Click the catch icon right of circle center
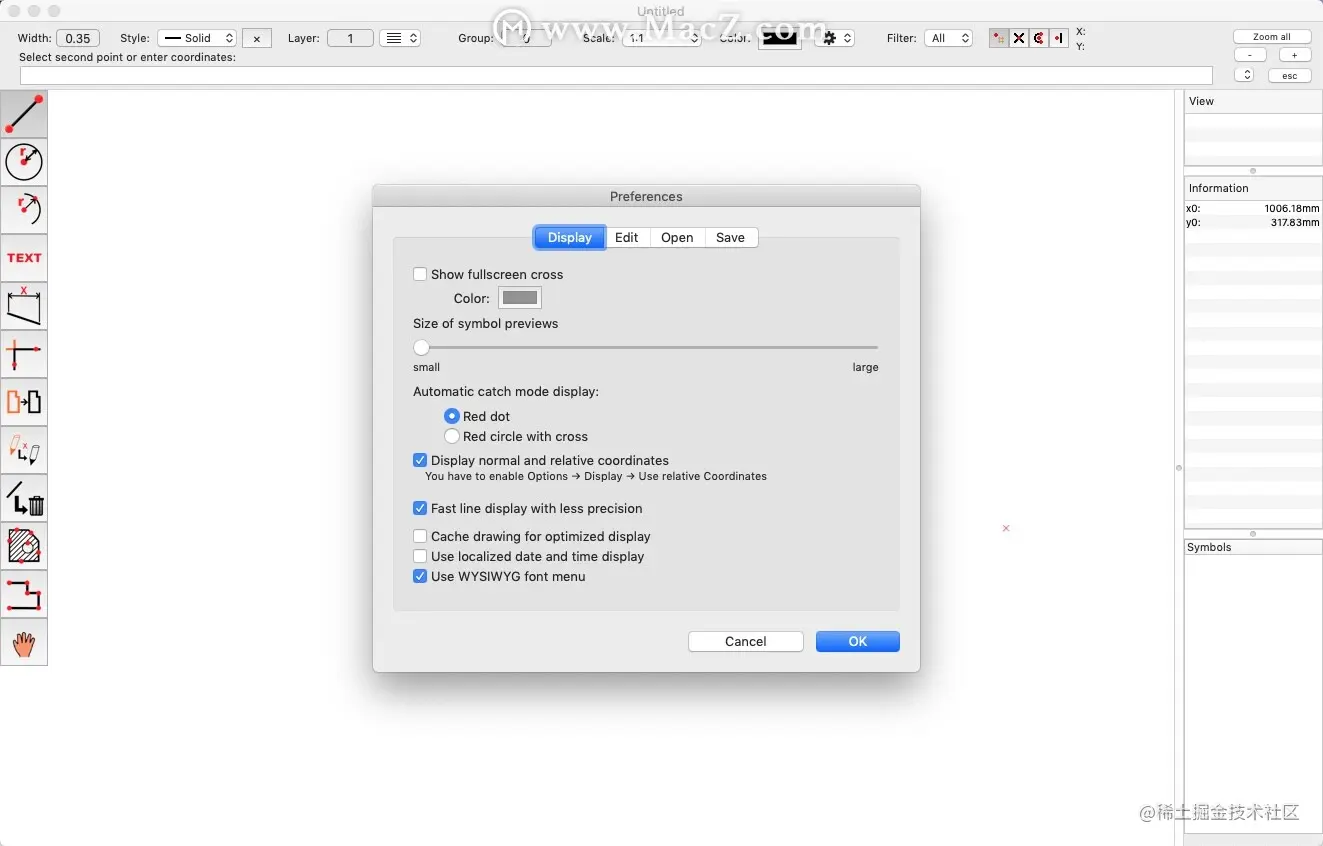 tap(1059, 38)
